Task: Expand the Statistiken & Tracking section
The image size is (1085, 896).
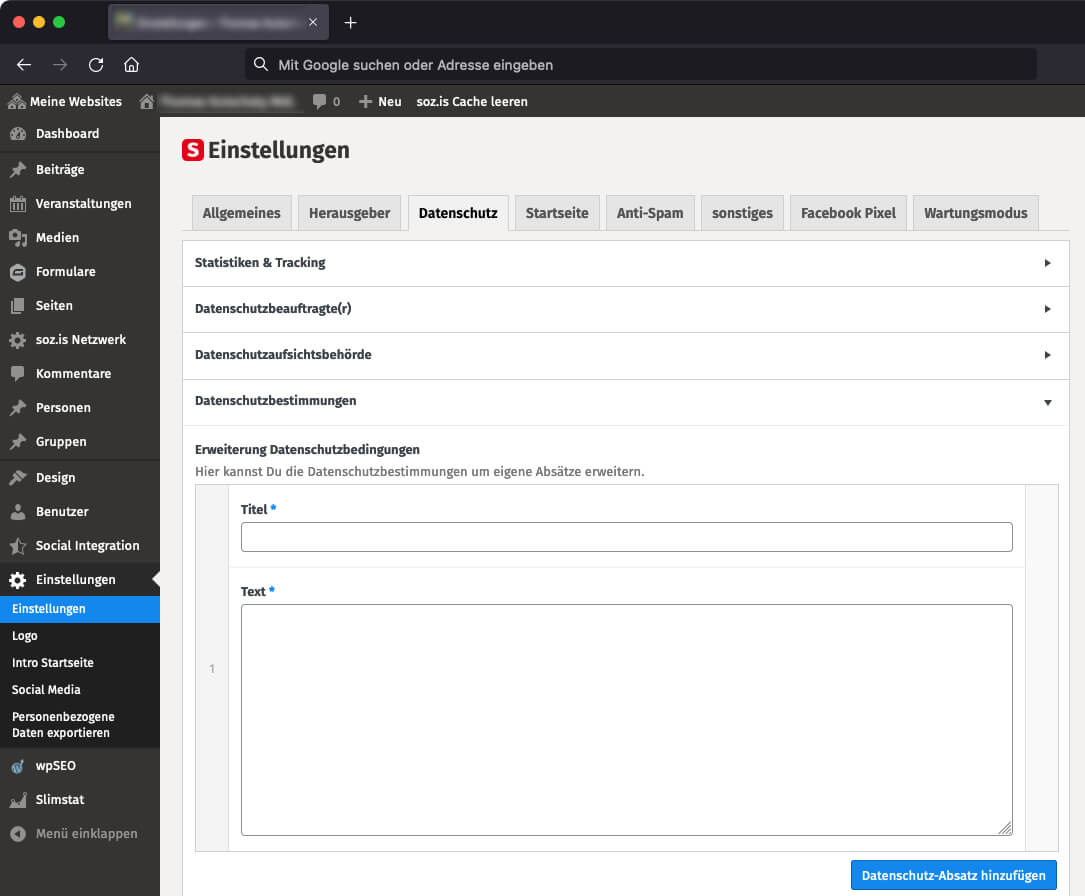Action: click(x=1047, y=263)
